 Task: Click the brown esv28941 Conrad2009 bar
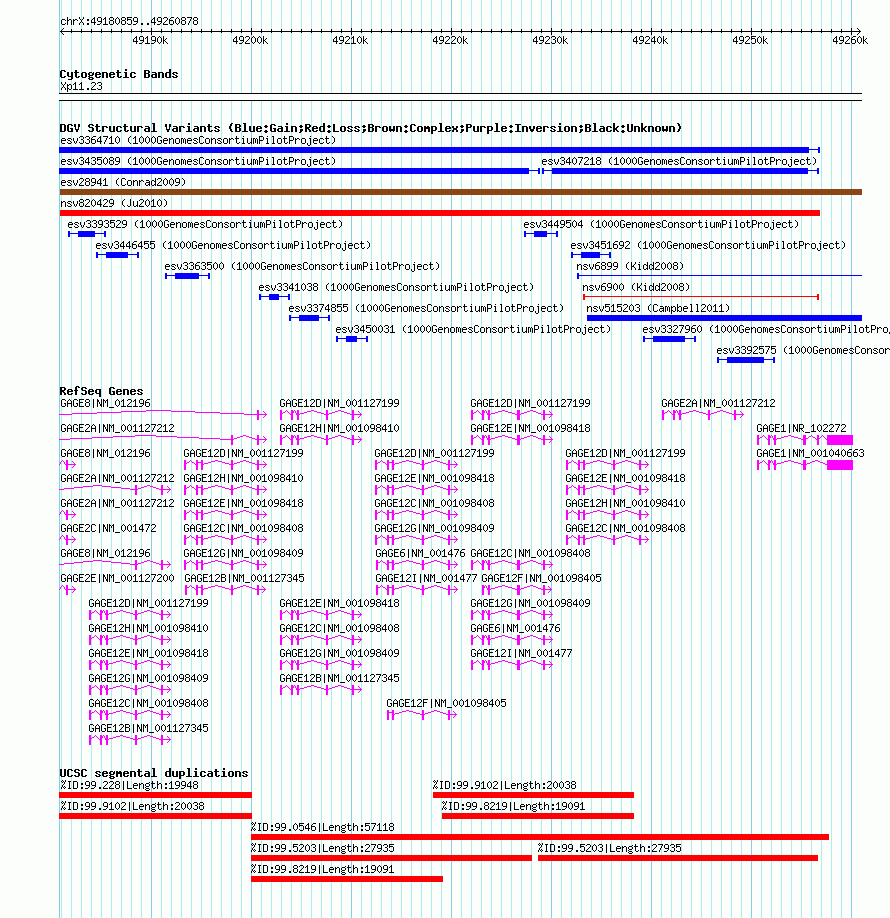(461, 192)
